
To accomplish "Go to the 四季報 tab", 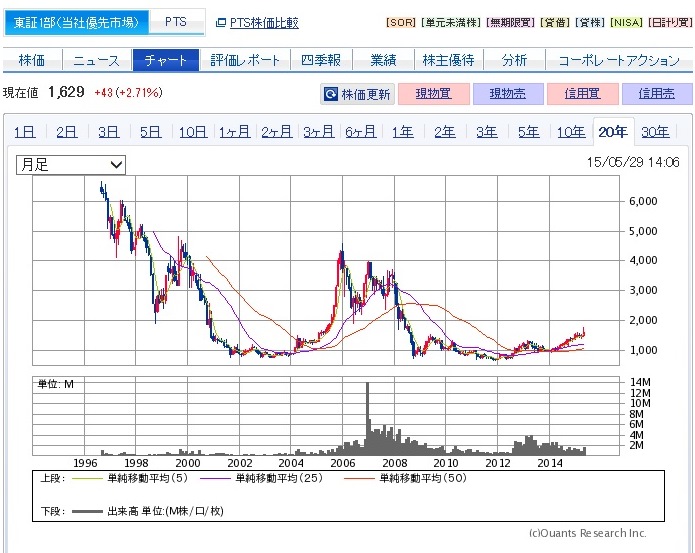I will (322, 60).
